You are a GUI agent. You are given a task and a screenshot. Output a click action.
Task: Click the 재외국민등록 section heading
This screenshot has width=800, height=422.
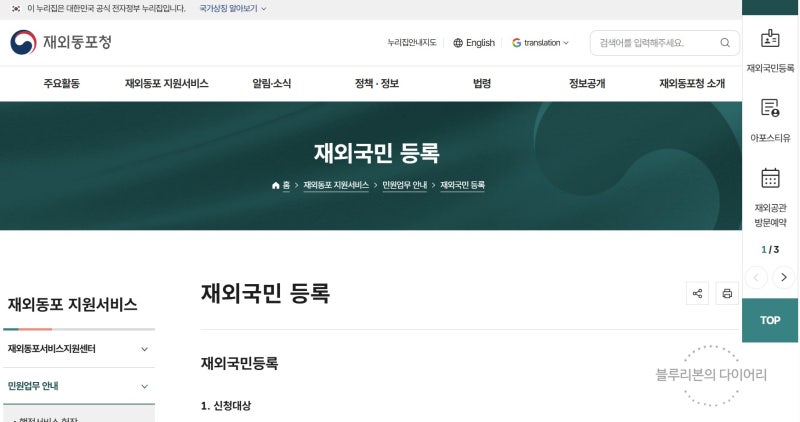point(239,363)
